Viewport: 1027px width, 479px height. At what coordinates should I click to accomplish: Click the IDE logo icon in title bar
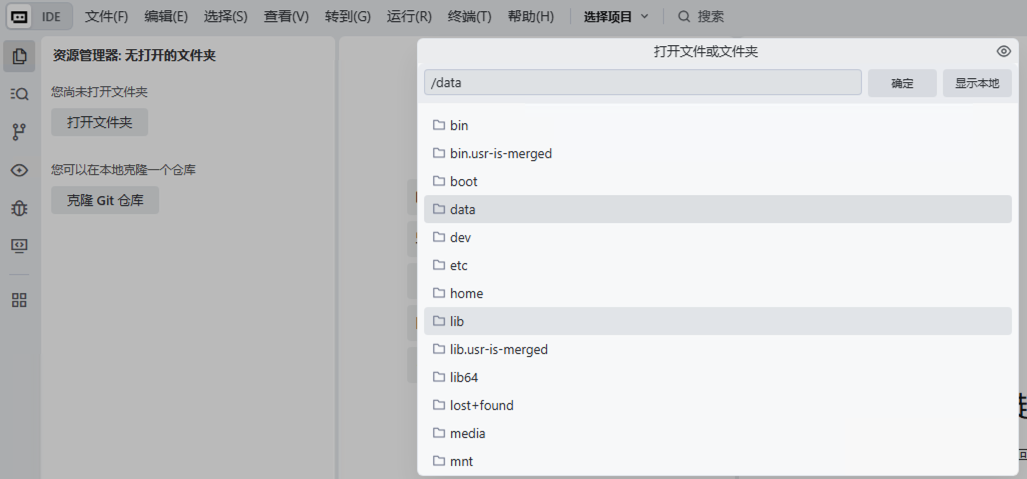19,17
